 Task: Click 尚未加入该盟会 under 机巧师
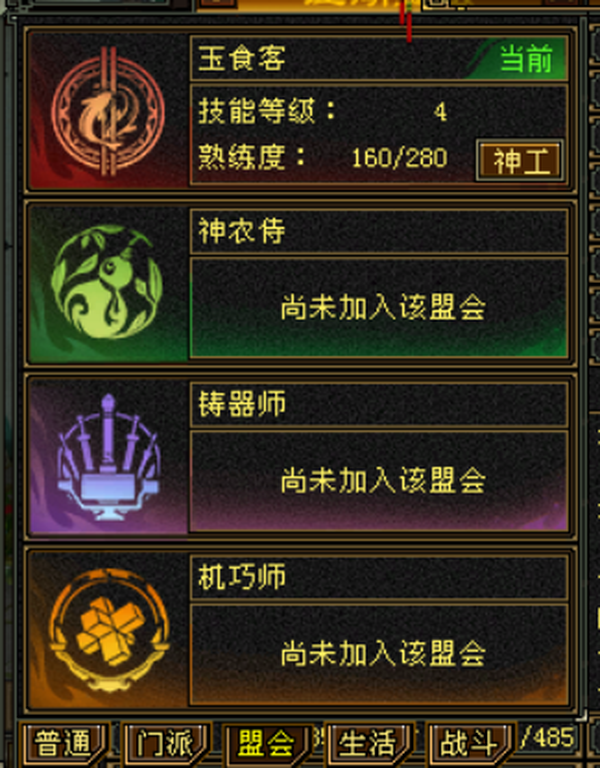(383, 653)
